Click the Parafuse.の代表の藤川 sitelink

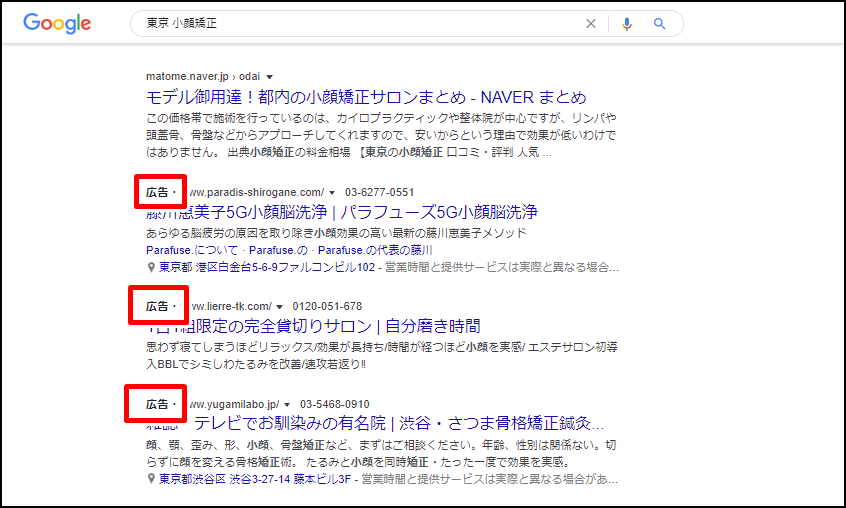point(375,250)
